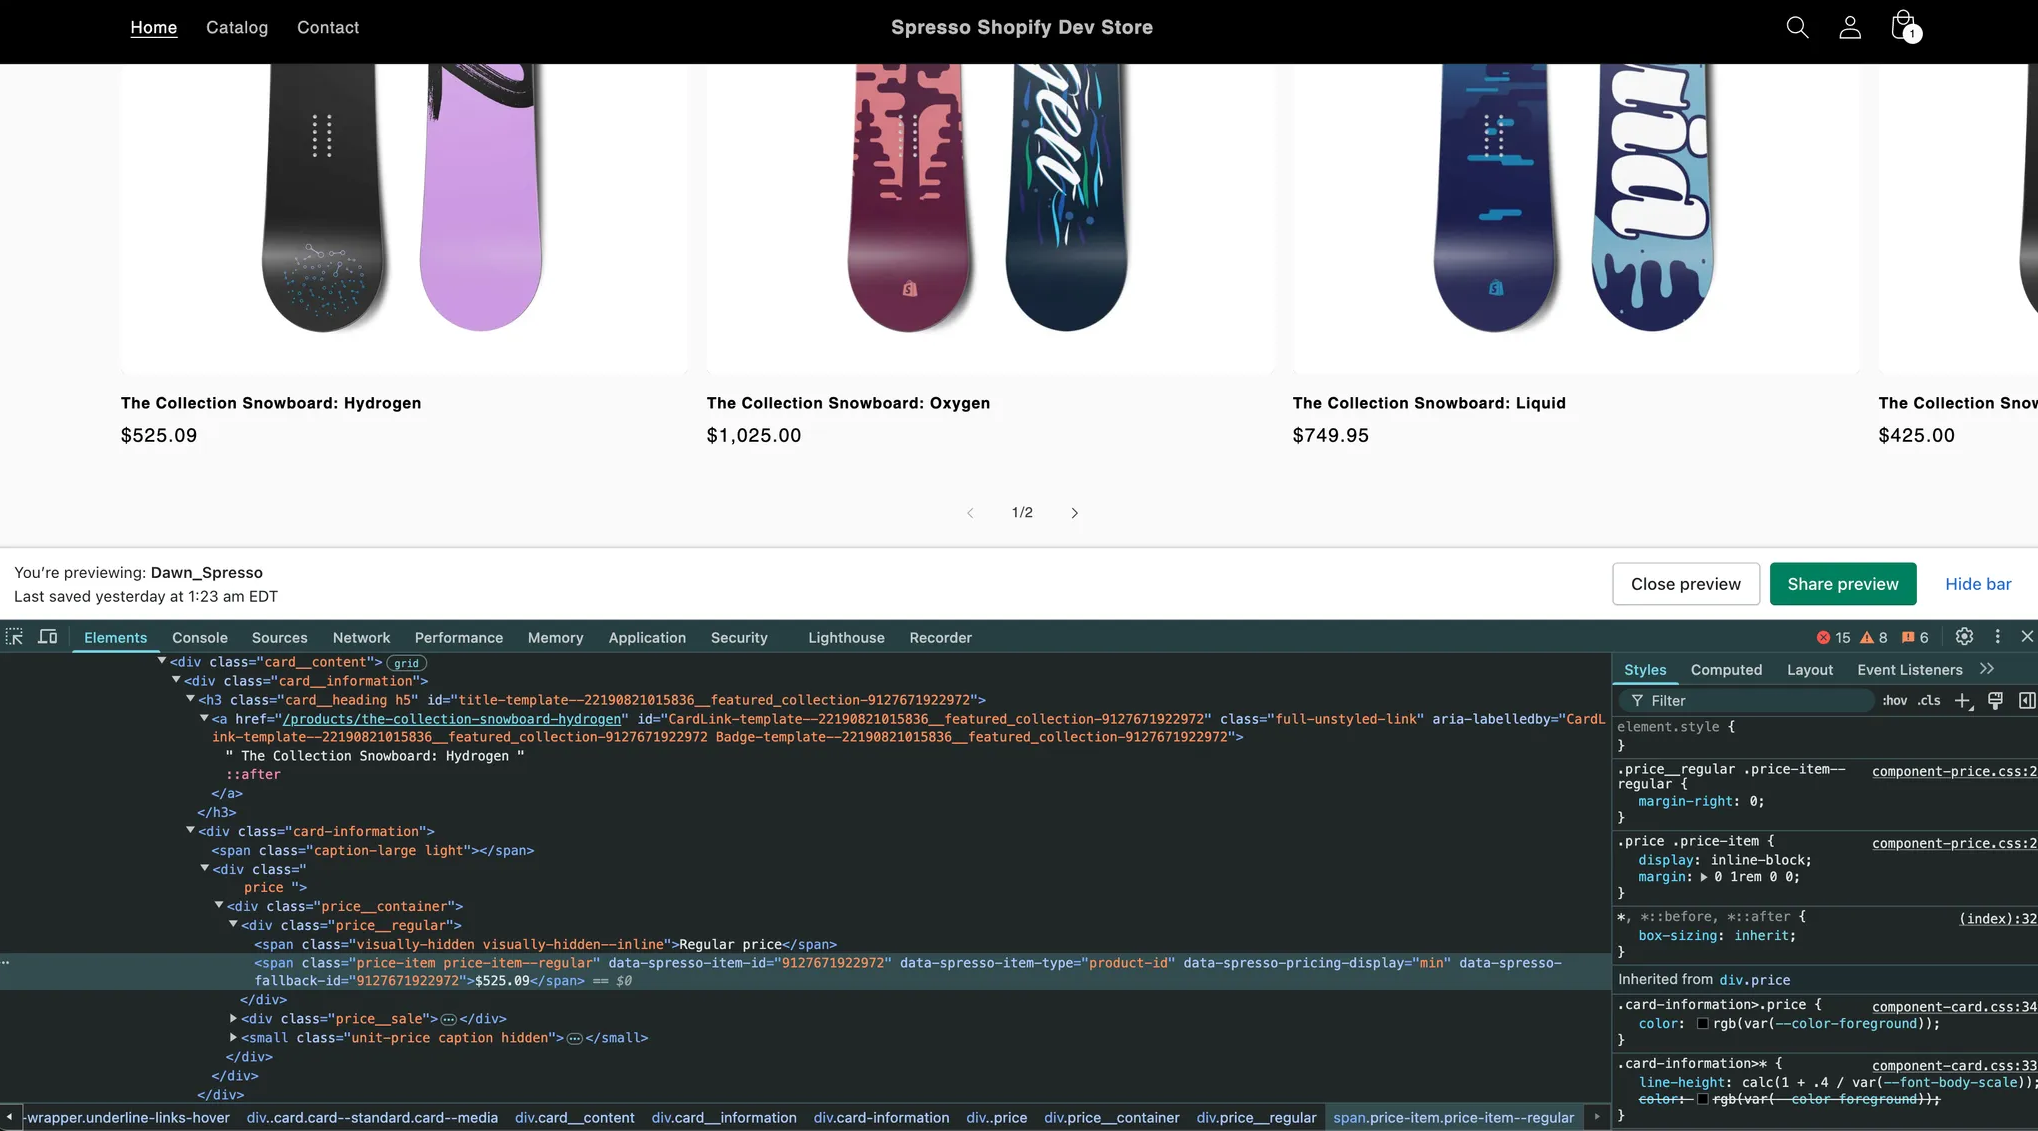Open DevTools three-dot customize menu
Image resolution: width=2038 pixels, height=1131 pixels.
click(1998, 637)
